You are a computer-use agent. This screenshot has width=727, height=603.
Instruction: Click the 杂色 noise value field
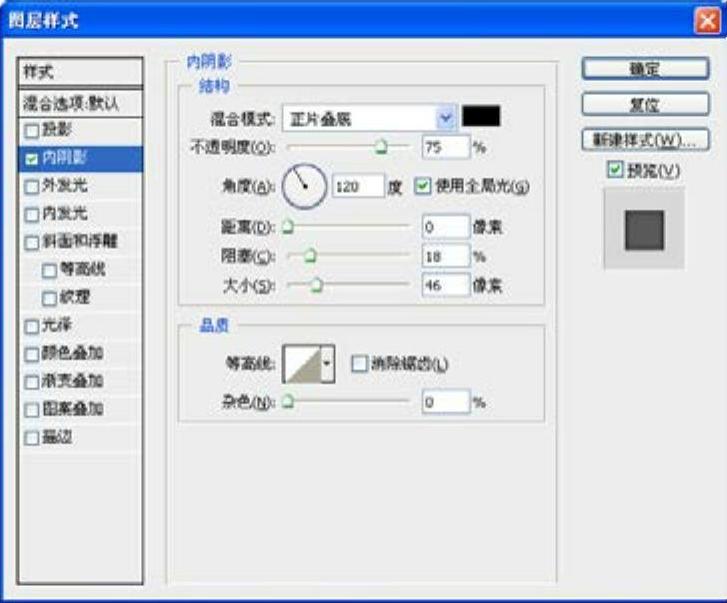[x=446, y=401]
